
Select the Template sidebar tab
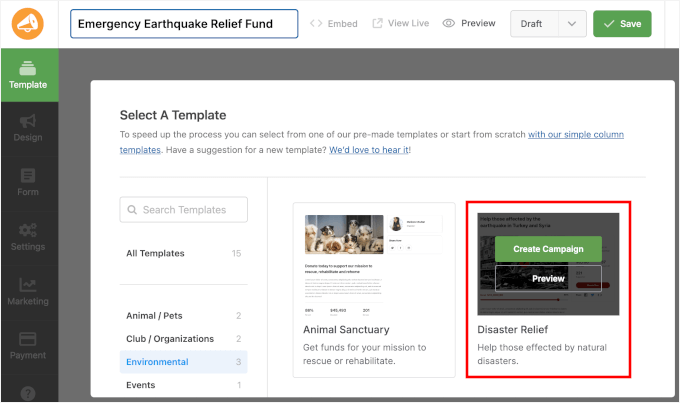point(28,75)
